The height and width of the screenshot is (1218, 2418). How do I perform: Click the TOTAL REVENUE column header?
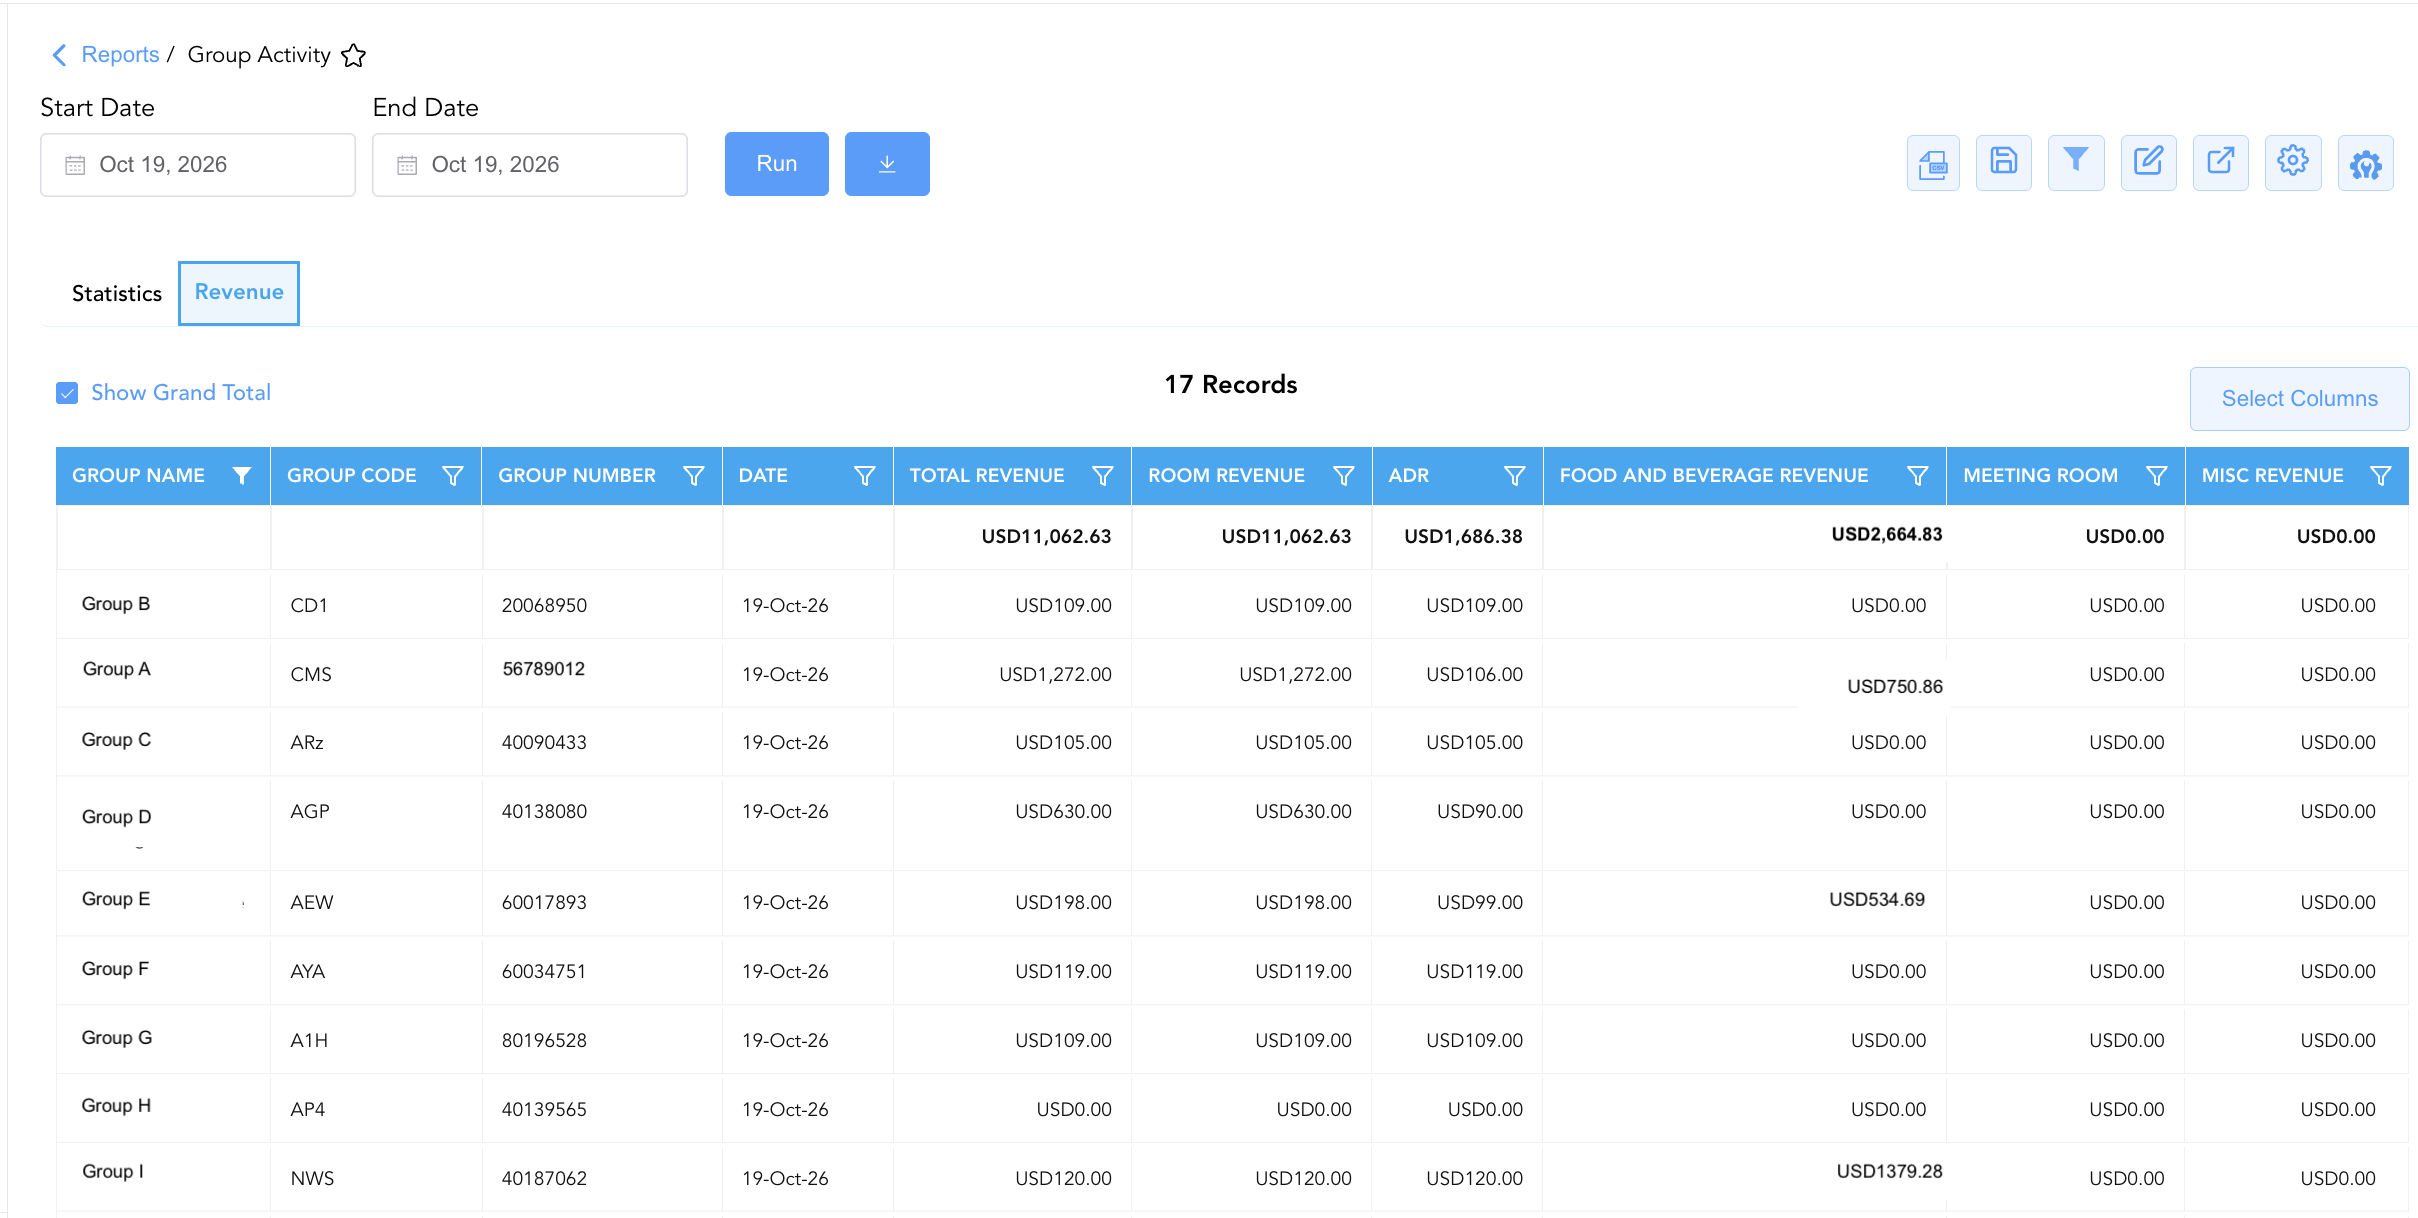[x=986, y=476]
